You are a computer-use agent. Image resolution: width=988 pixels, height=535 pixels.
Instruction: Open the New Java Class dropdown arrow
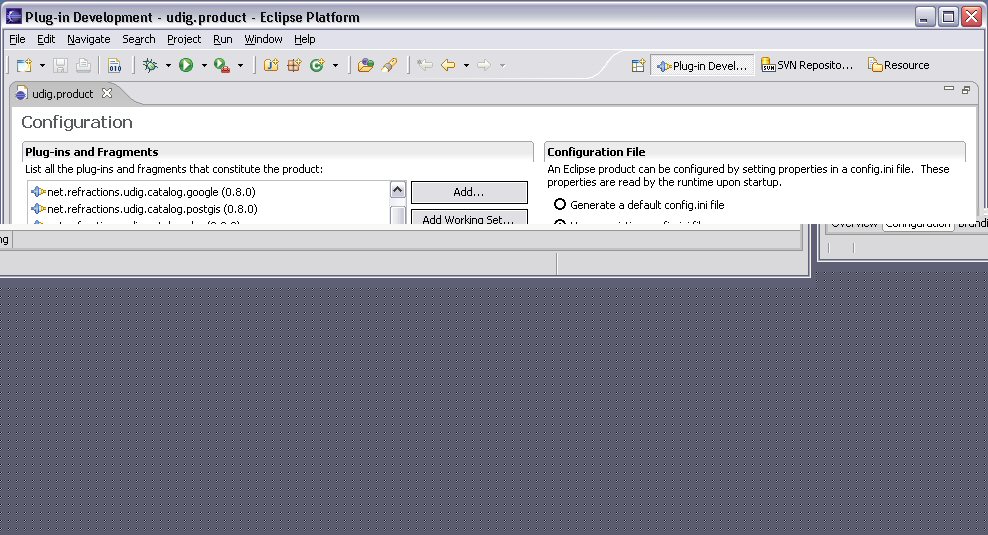(x=335, y=65)
